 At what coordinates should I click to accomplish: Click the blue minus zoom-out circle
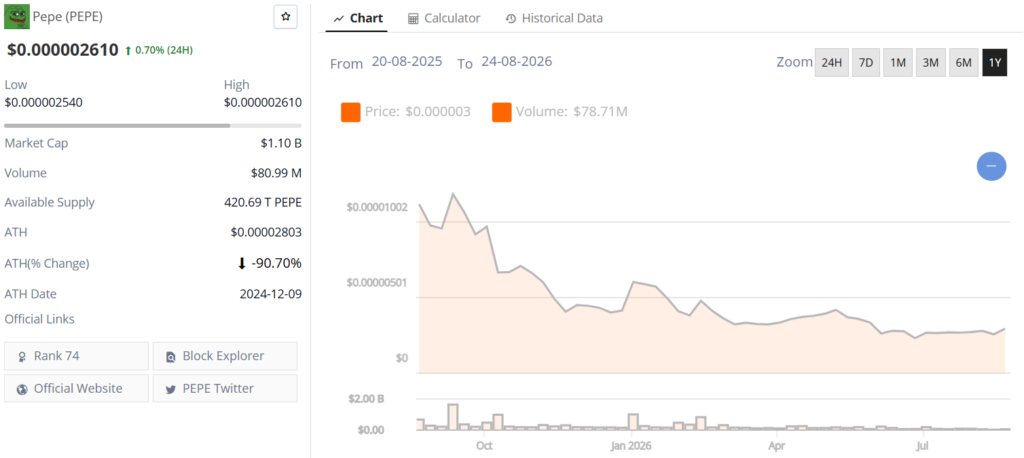coord(991,165)
